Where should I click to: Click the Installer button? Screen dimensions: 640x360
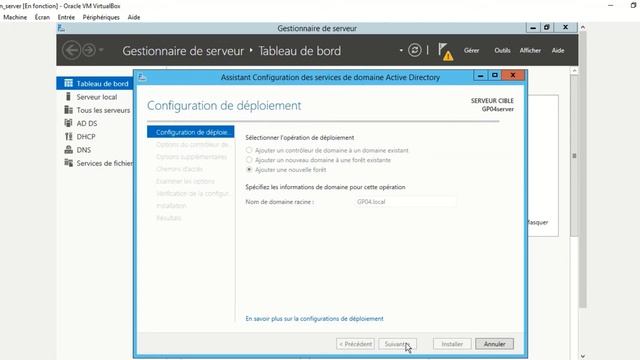[x=452, y=344]
